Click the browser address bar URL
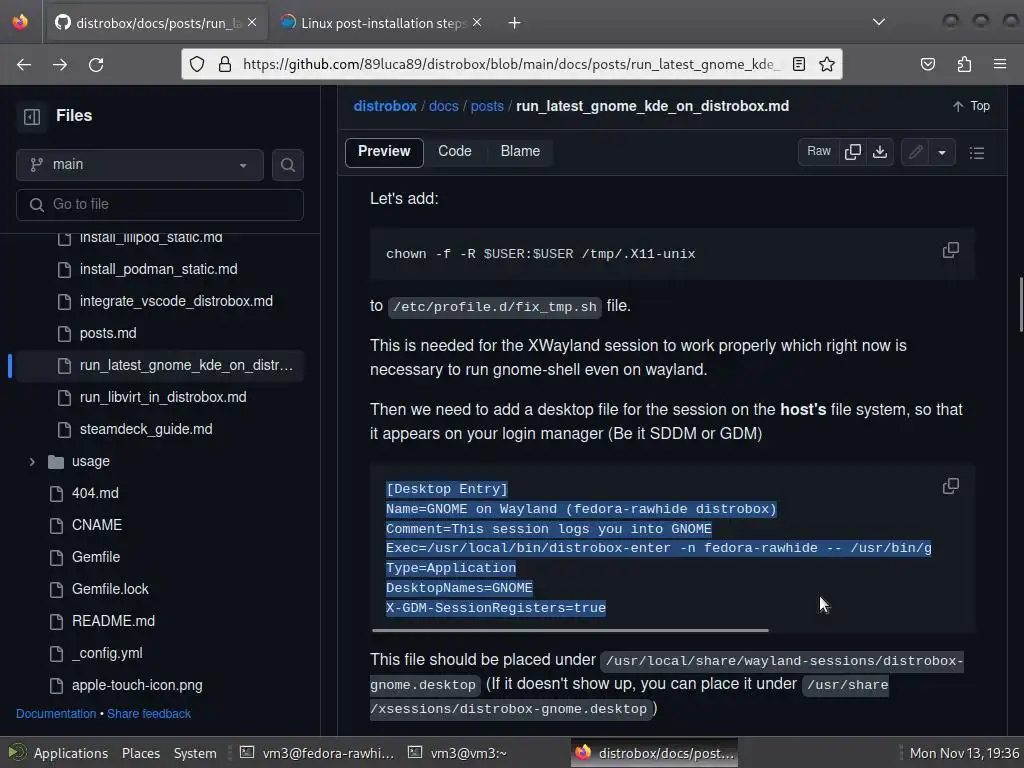The width and height of the screenshot is (1024, 768). point(509,64)
